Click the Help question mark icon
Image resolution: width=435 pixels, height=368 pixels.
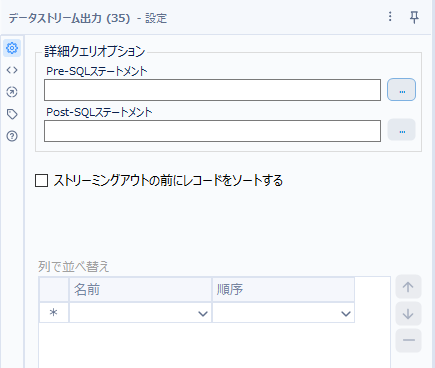(x=12, y=136)
